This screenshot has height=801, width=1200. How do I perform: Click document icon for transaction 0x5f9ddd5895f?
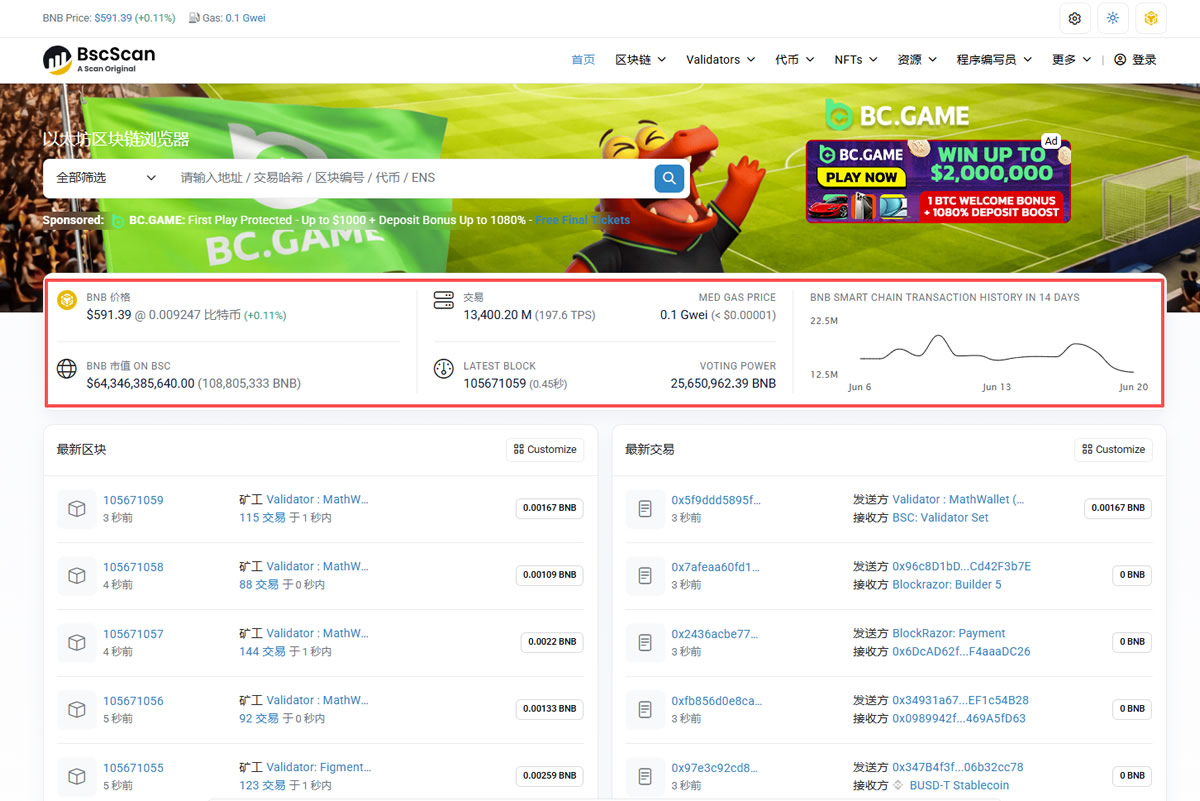click(x=645, y=509)
